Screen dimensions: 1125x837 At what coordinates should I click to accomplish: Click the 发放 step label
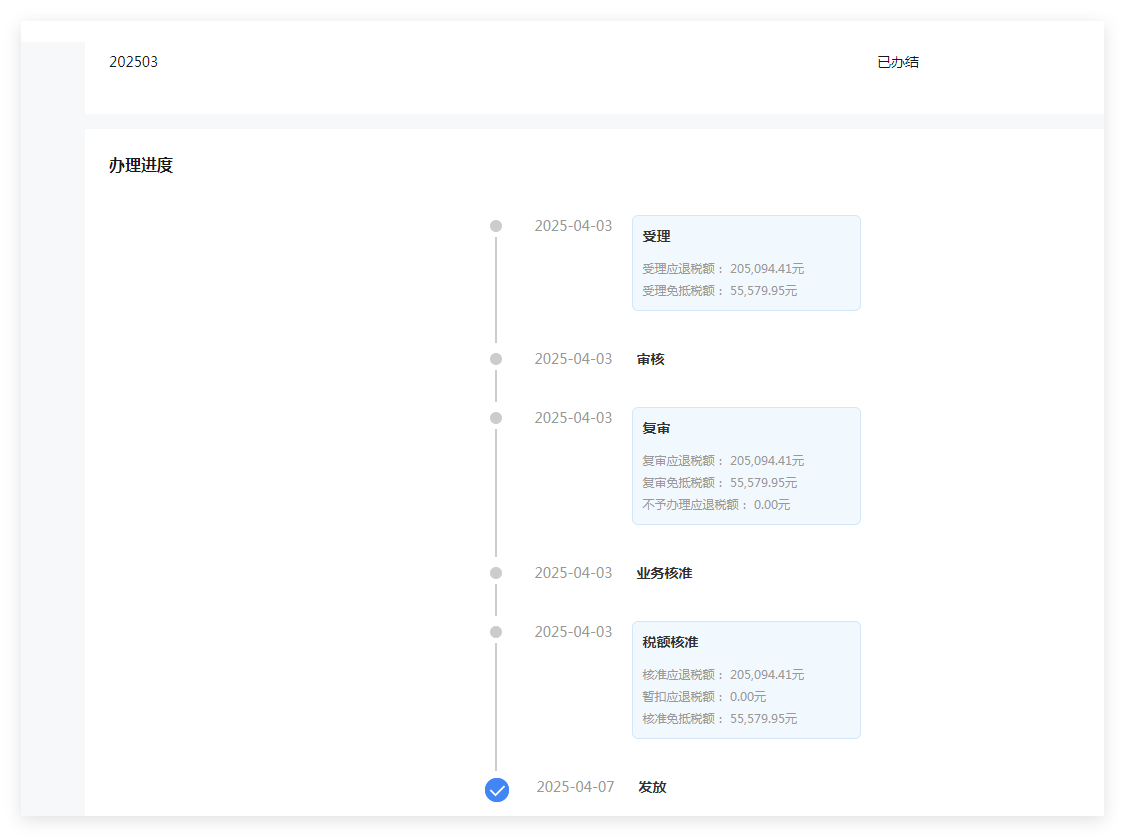tap(652, 787)
